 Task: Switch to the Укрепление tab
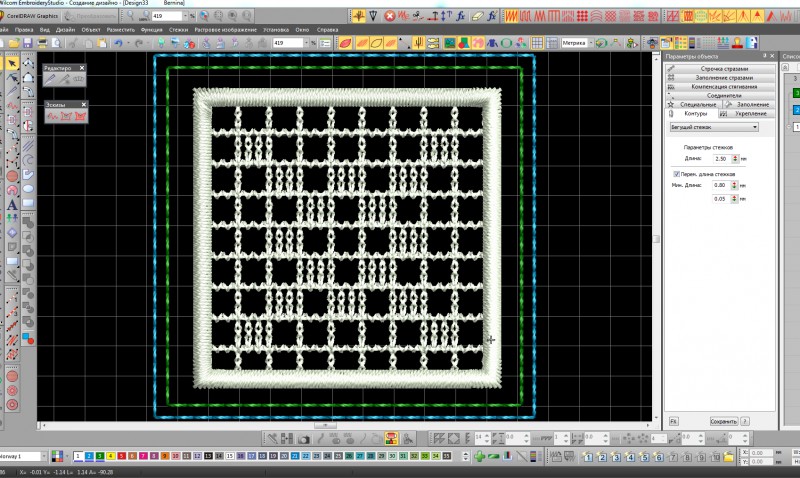[x=746, y=113]
